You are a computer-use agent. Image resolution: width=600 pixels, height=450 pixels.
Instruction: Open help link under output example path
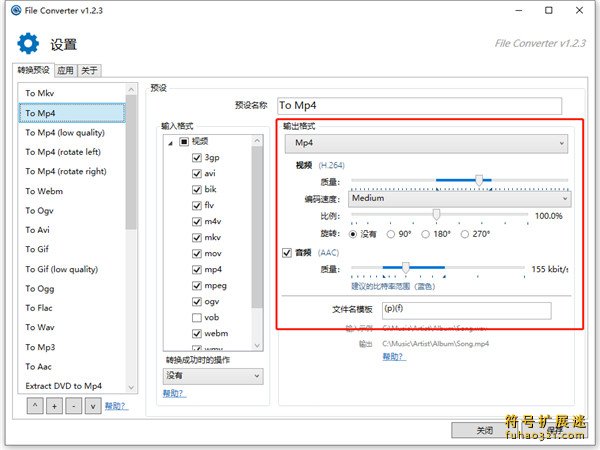pyautogui.click(x=394, y=357)
